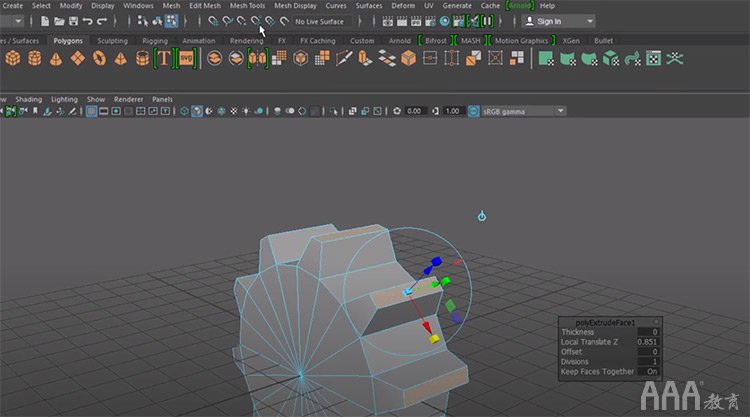Image resolution: width=750 pixels, height=417 pixels.
Task: Toggle the Snap to Curves magnet
Action: click(x=227, y=21)
